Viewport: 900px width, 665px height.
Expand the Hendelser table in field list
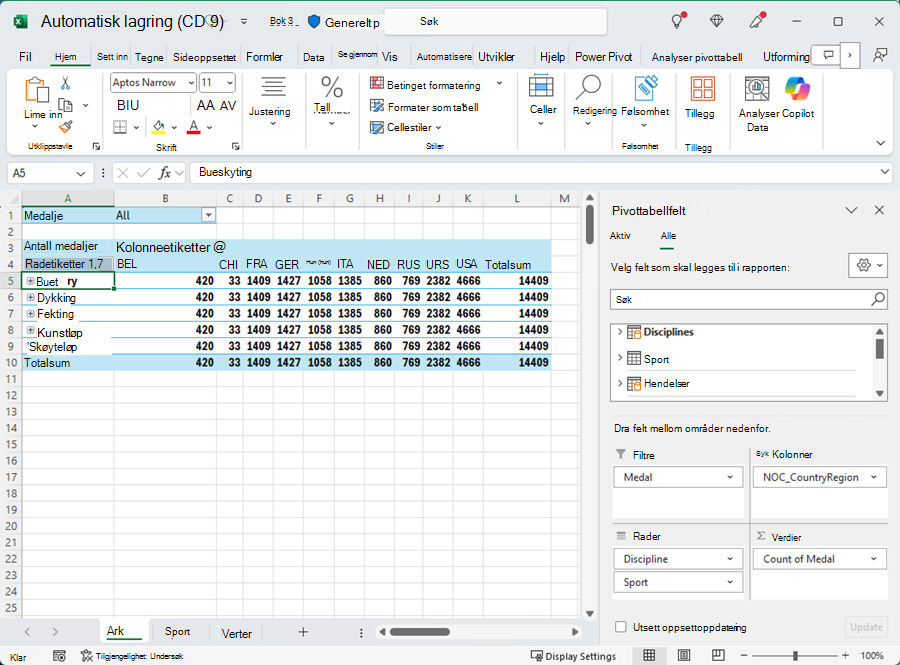coord(620,383)
